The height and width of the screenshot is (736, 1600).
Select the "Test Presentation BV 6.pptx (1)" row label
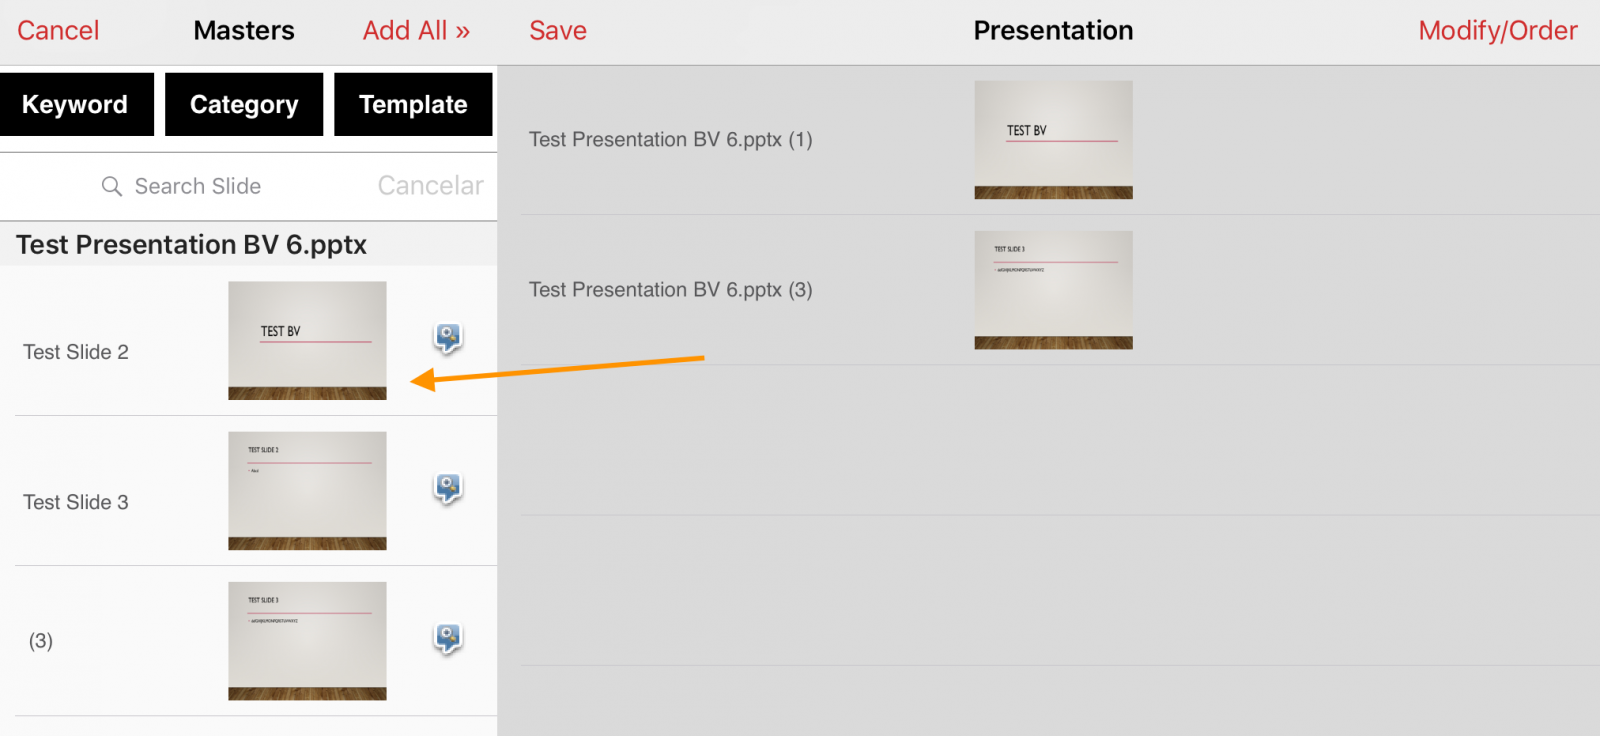[x=670, y=140]
